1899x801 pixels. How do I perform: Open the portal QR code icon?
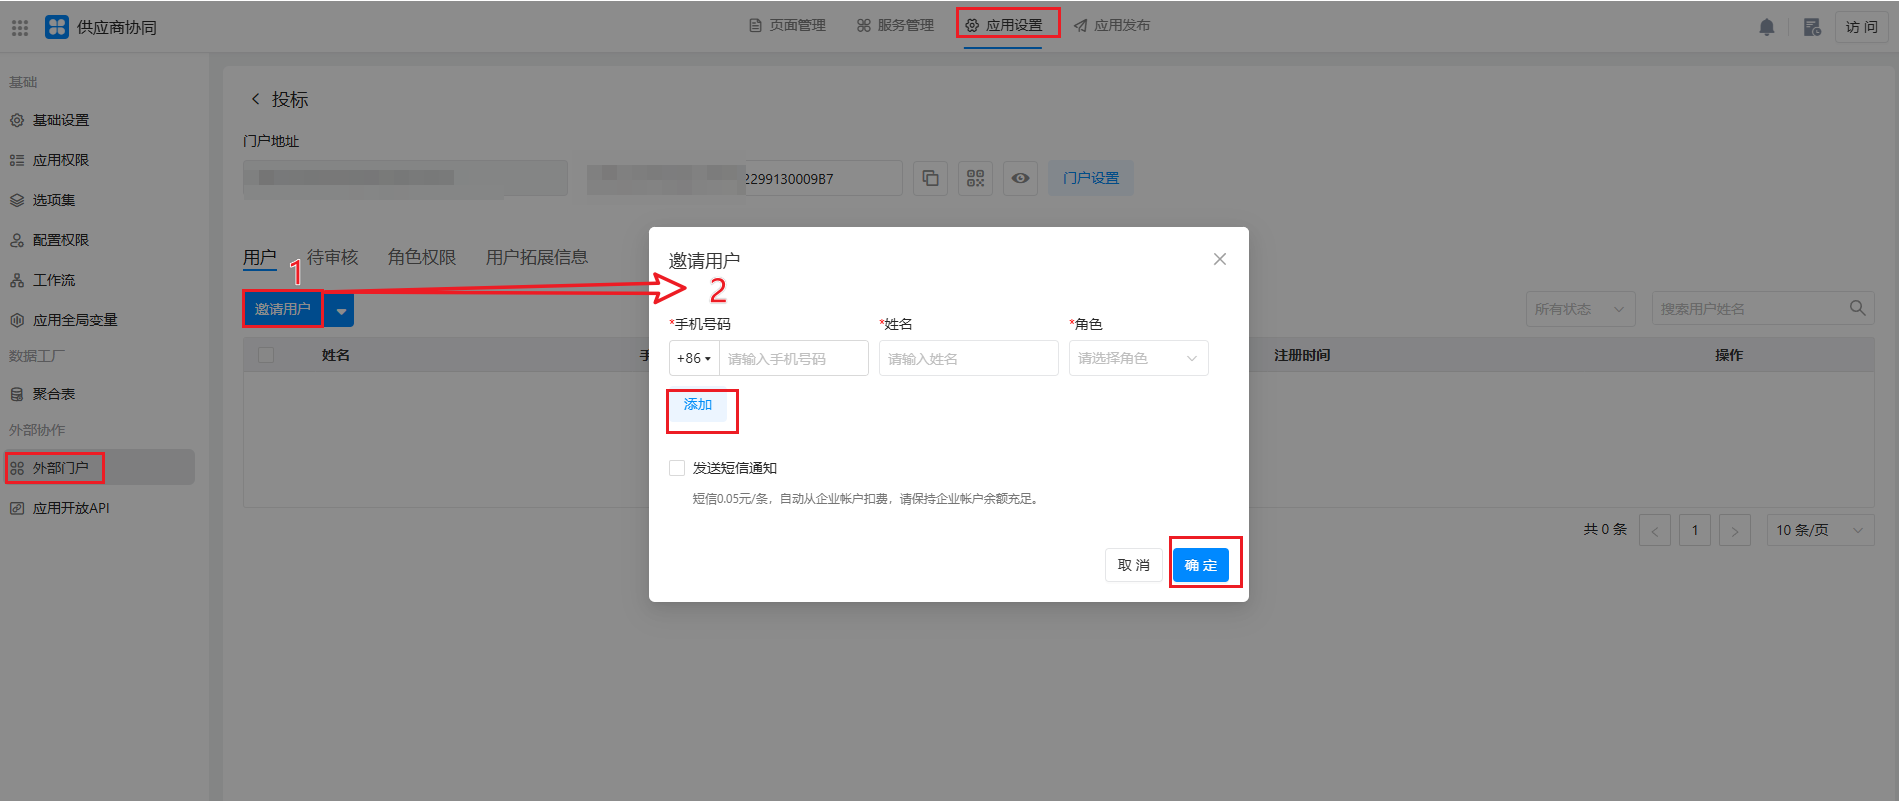[x=975, y=178]
